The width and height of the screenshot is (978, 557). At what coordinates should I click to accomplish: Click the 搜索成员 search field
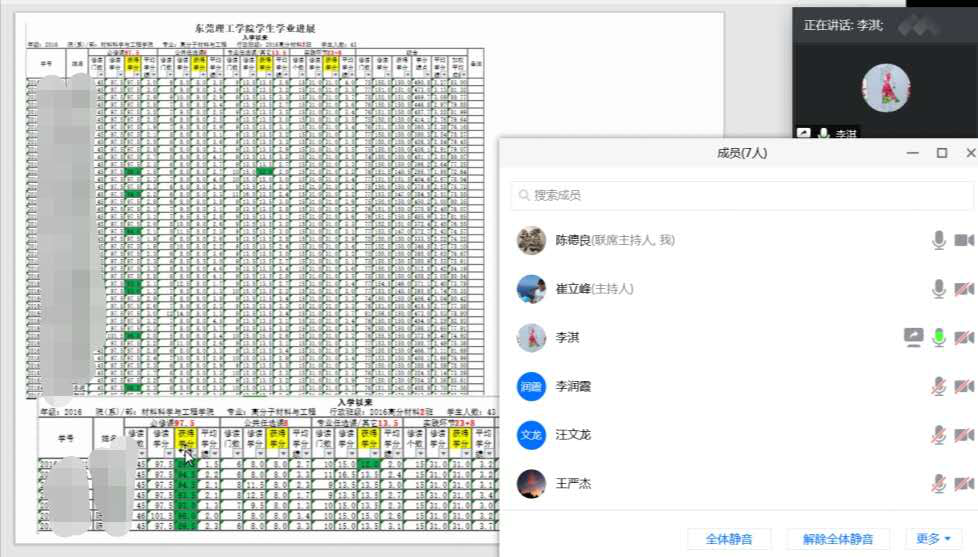coord(740,195)
